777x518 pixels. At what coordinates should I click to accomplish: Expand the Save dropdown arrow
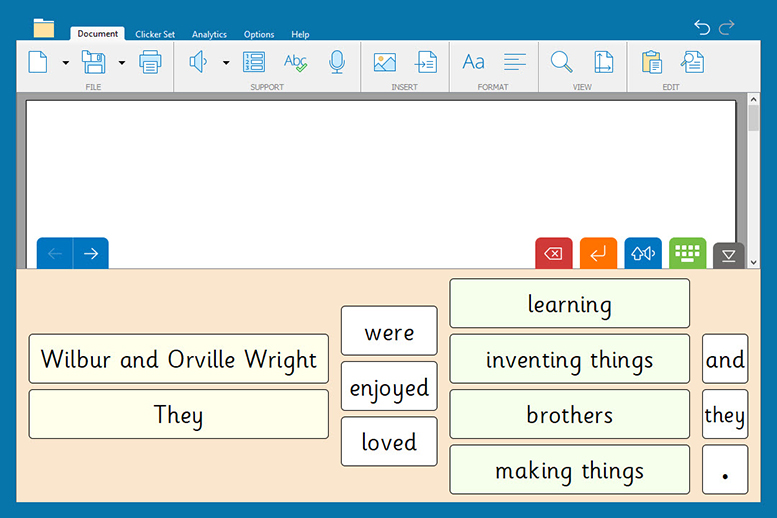(x=122, y=63)
